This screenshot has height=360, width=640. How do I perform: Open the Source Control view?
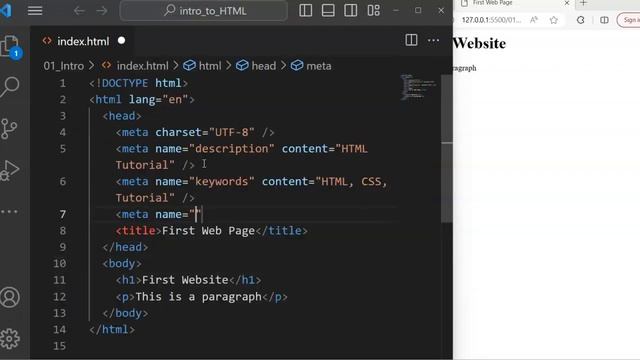[x=9, y=129]
